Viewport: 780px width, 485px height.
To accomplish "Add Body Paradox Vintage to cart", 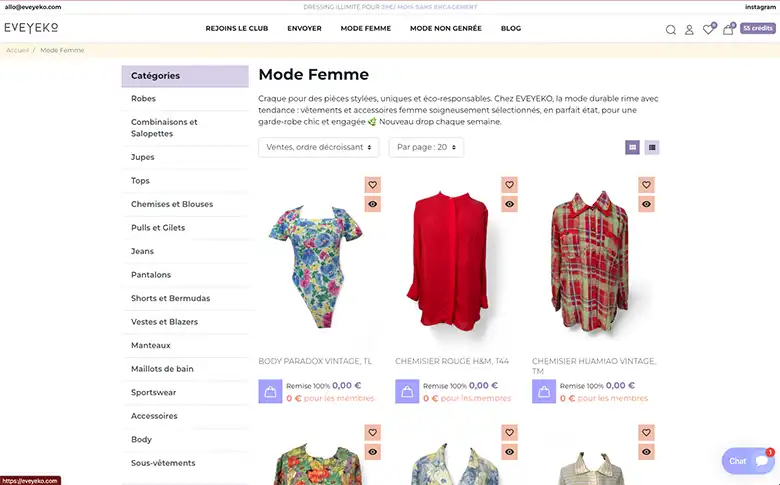I will (x=270, y=391).
